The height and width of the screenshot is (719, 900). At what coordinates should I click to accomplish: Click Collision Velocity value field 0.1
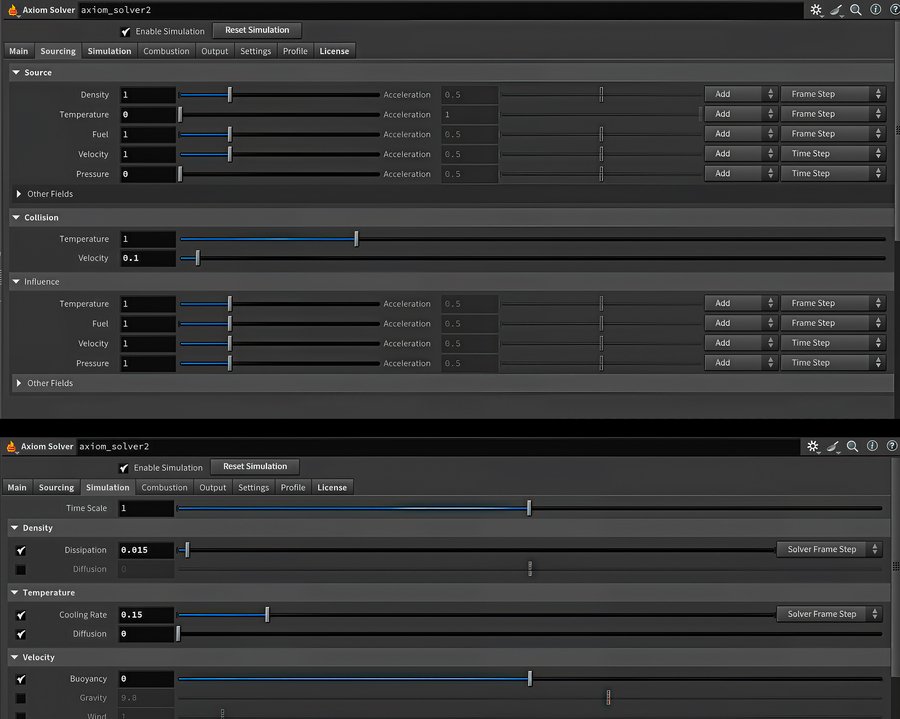click(148, 258)
